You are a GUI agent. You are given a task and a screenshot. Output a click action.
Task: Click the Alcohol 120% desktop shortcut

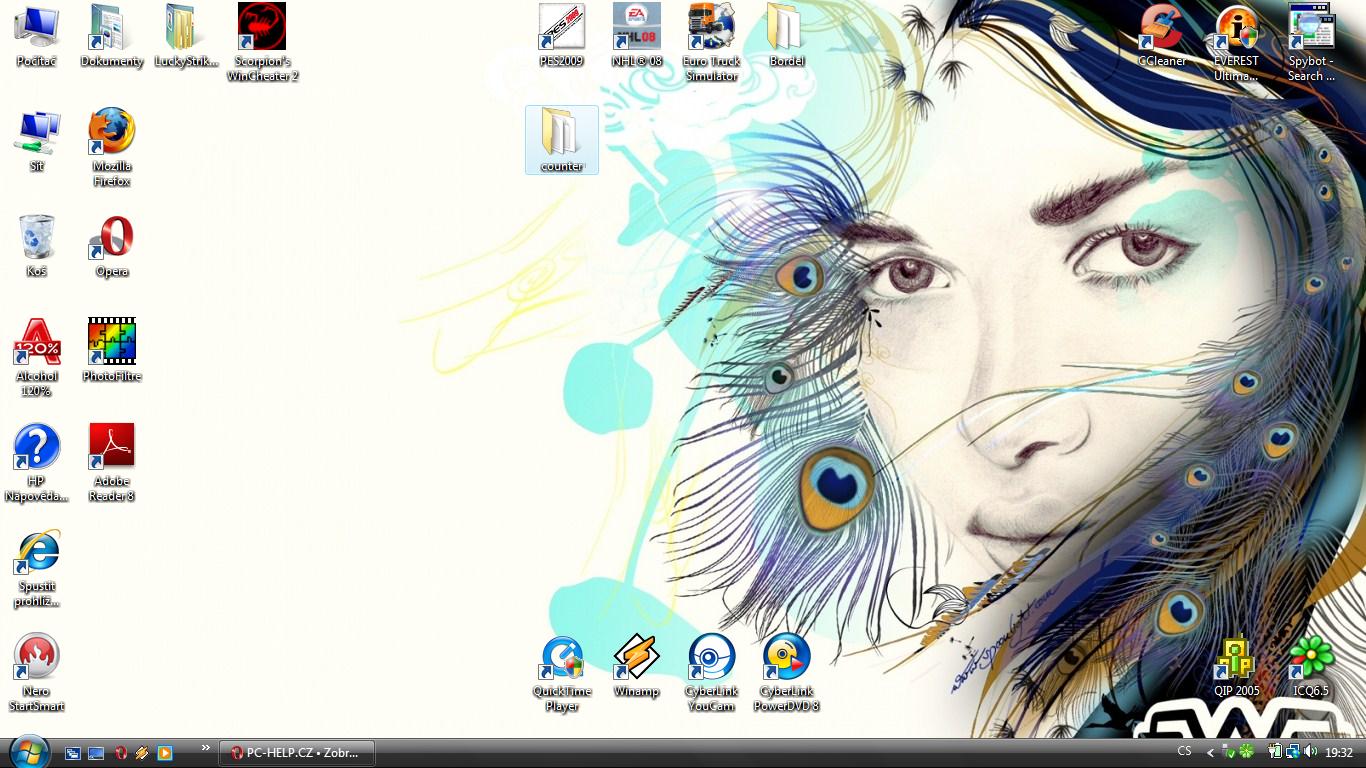pyautogui.click(x=37, y=343)
